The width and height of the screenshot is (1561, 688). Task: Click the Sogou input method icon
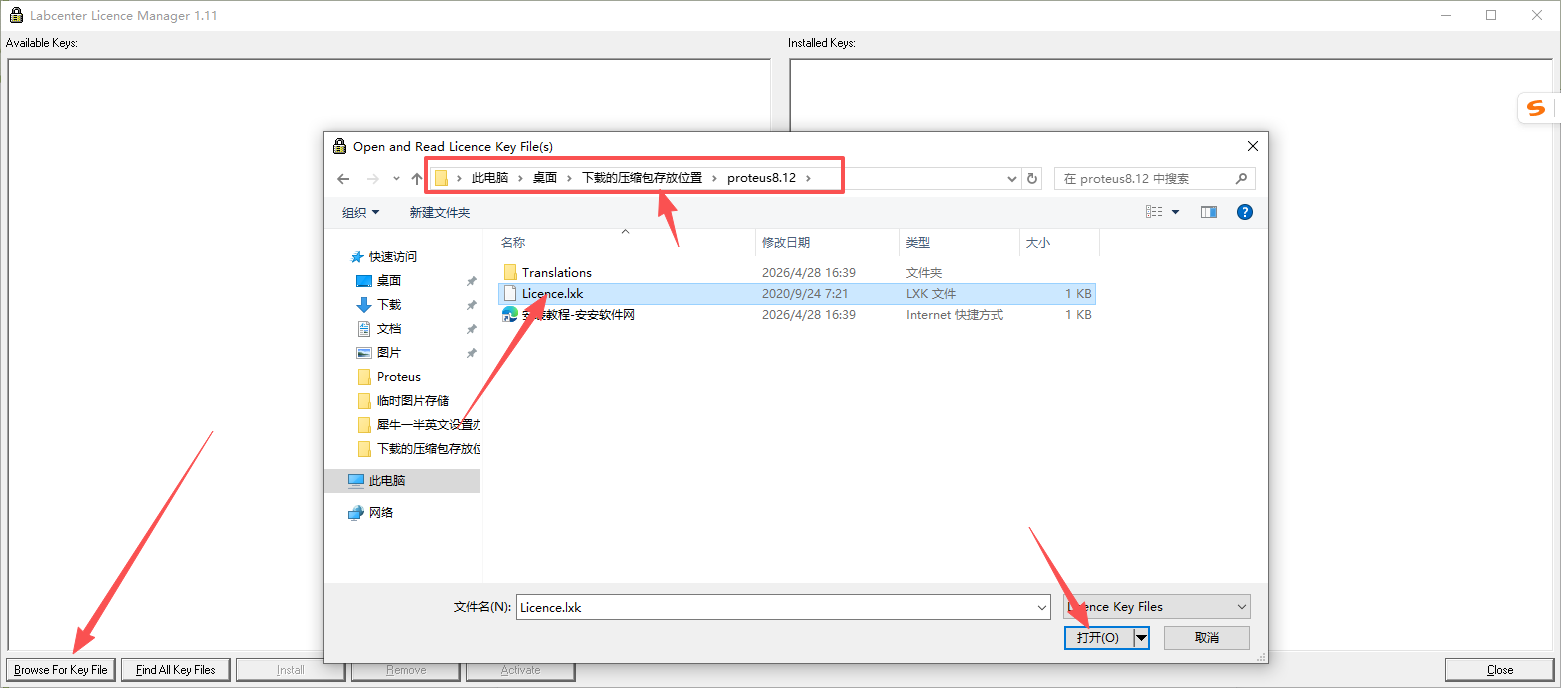1536,108
